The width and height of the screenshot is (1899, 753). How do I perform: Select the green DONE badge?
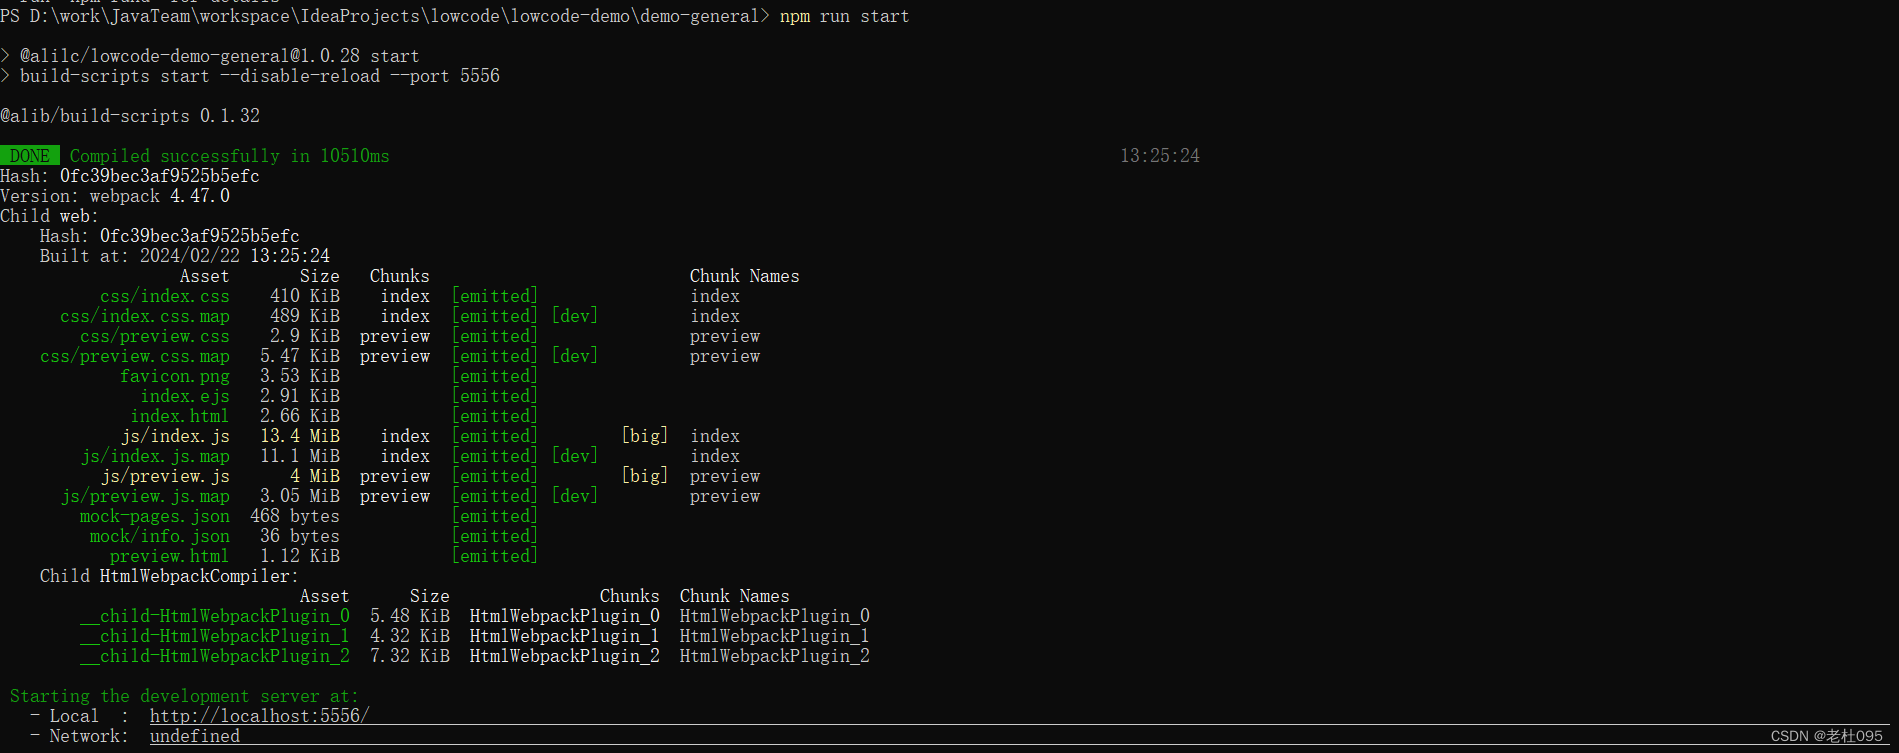(x=30, y=156)
